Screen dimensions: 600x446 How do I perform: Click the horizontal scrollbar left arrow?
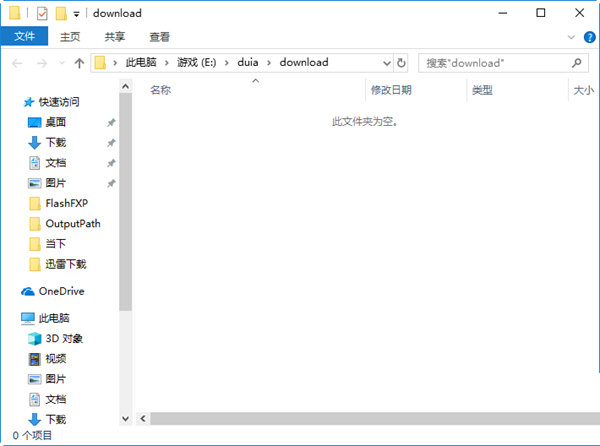click(143, 419)
